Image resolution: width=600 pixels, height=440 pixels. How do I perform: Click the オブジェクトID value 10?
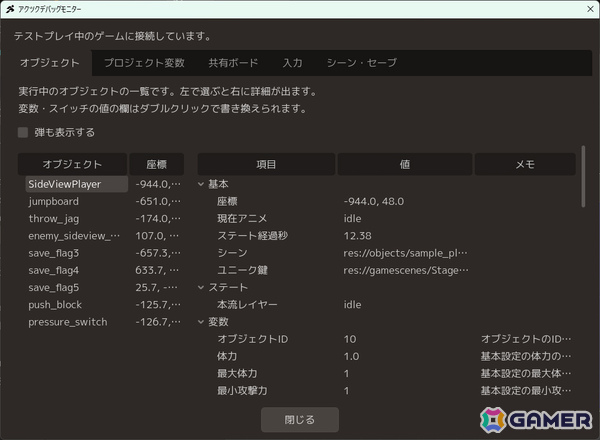pyautogui.click(x=350, y=339)
